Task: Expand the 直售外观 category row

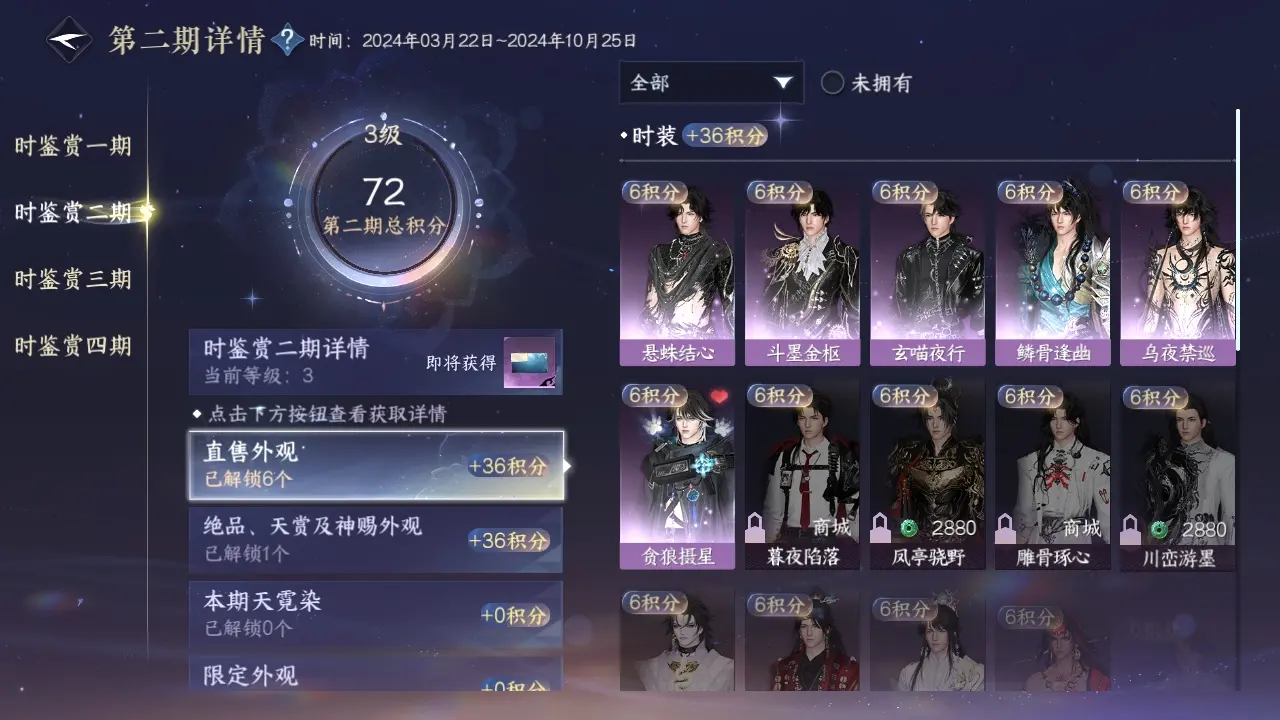Action: [x=376, y=466]
